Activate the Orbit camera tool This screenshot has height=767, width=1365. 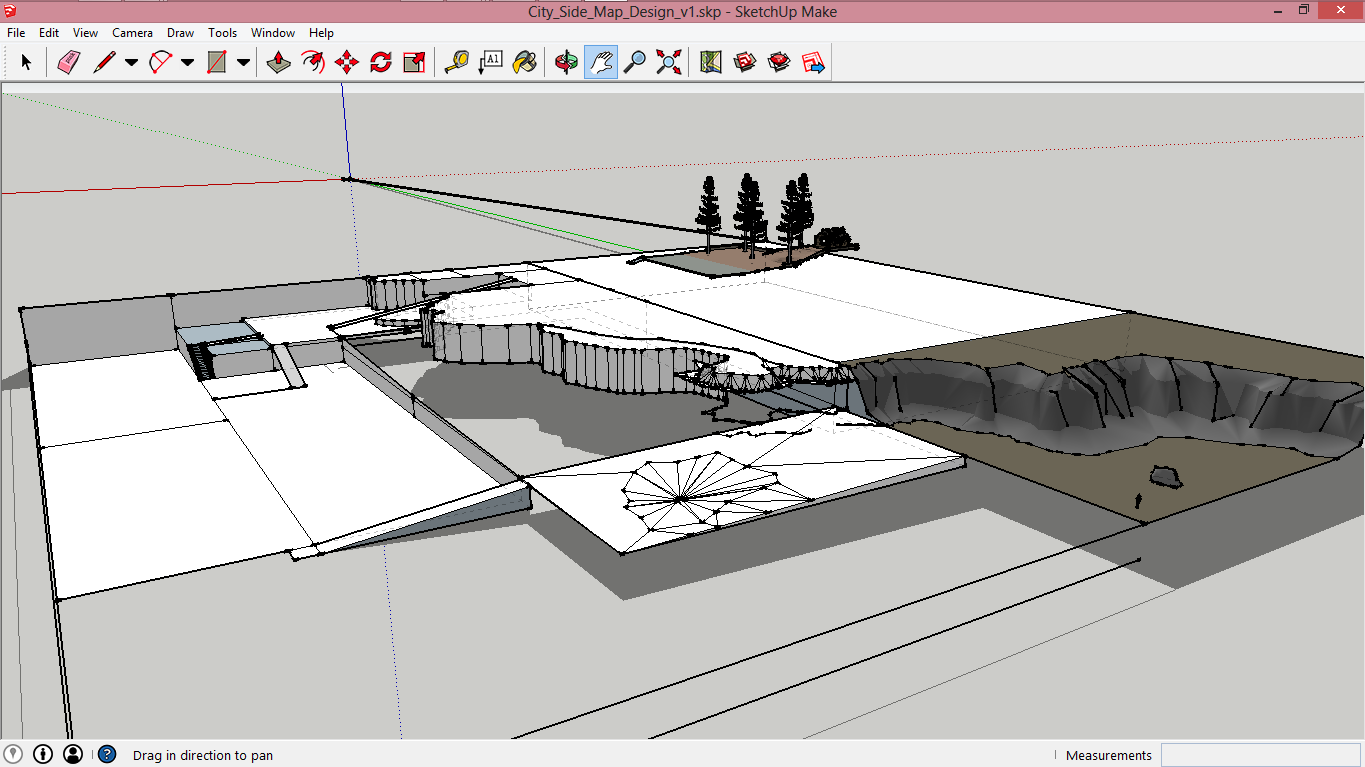(567, 63)
